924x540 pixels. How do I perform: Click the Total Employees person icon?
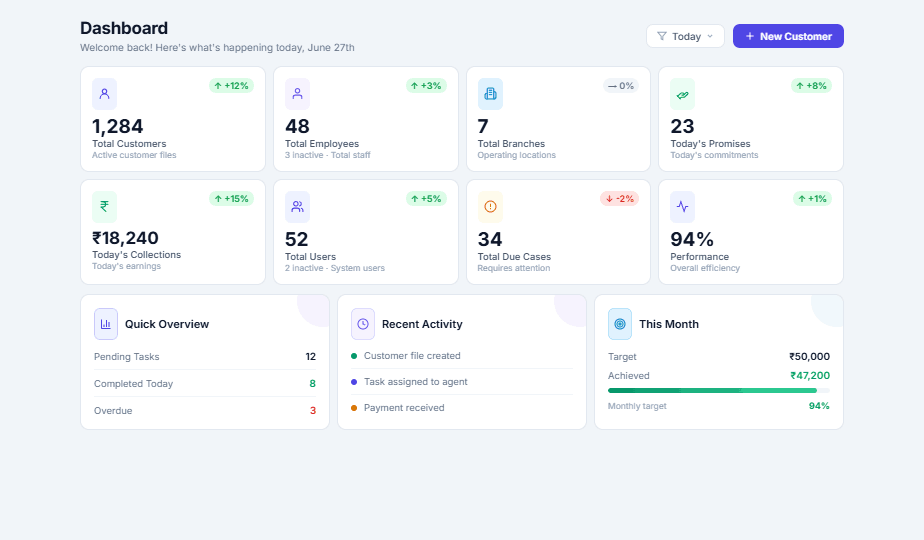pyautogui.click(x=298, y=94)
